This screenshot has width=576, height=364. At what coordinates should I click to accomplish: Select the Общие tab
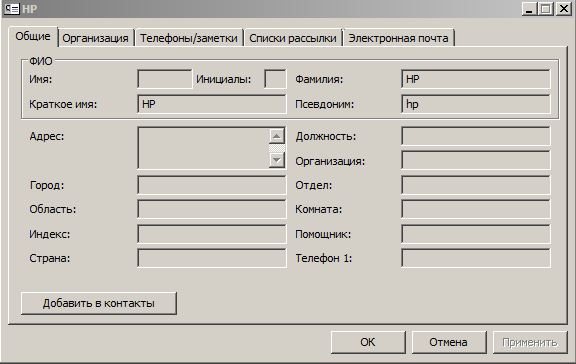click(x=33, y=36)
